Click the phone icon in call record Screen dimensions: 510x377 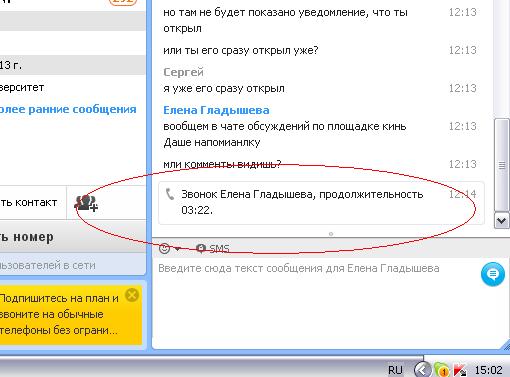[x=170, y=194]
